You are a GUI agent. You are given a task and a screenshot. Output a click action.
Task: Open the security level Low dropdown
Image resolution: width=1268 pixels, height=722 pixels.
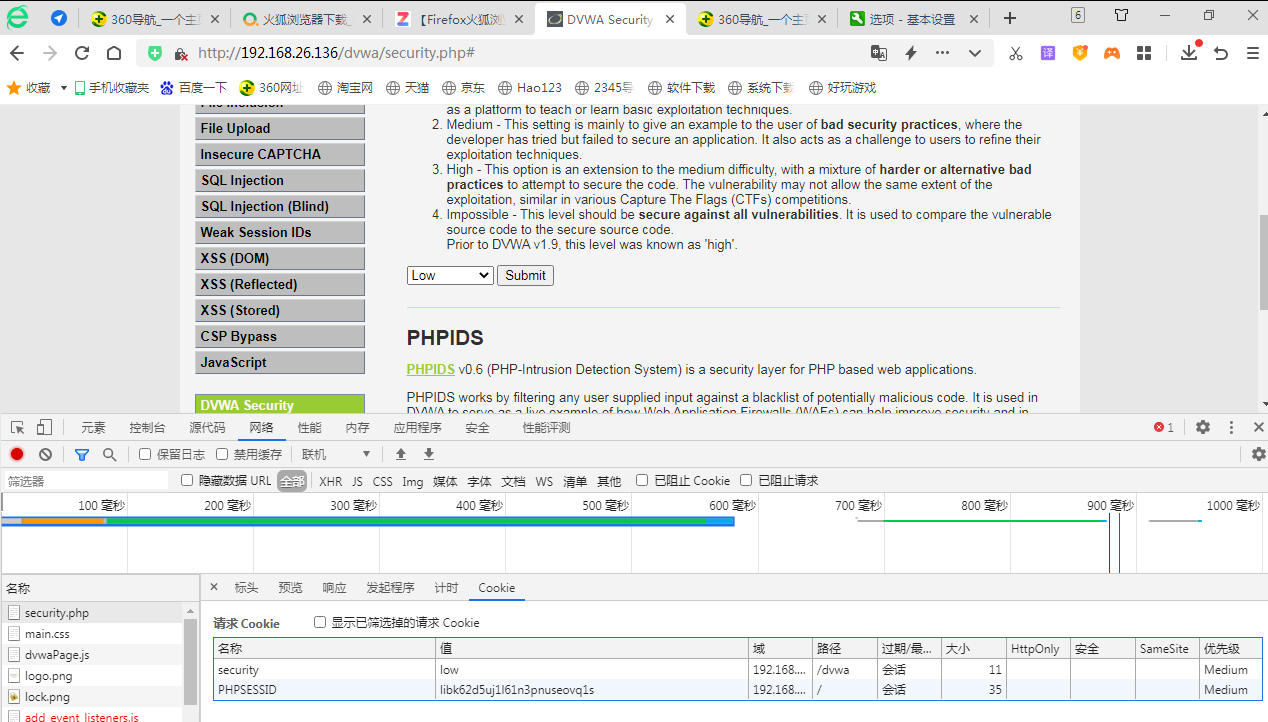click(450, 275)
